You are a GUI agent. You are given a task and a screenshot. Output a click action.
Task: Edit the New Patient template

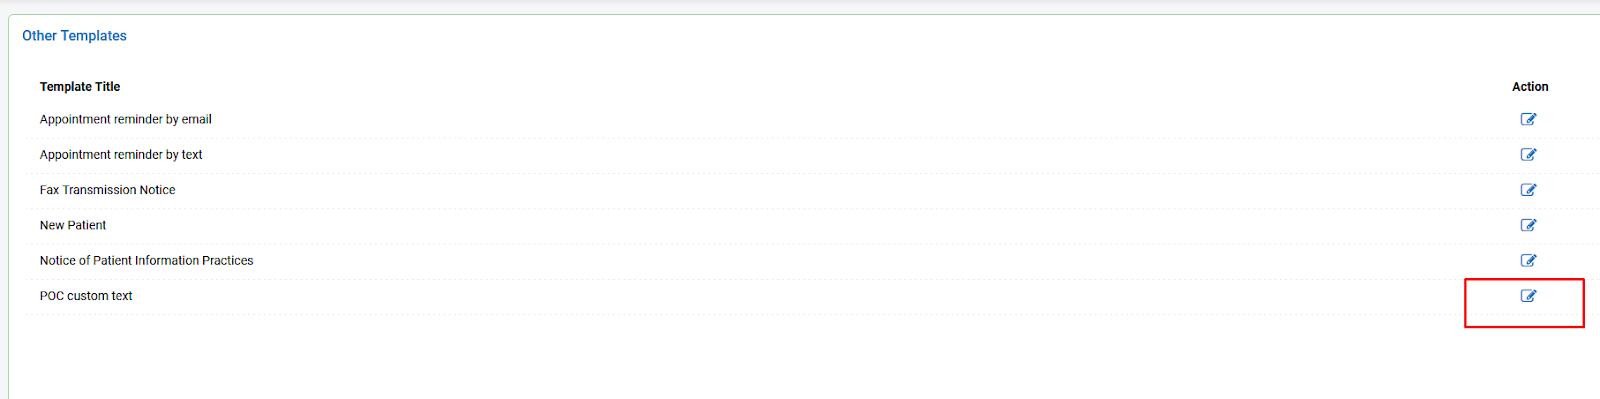coord(1528,225)
